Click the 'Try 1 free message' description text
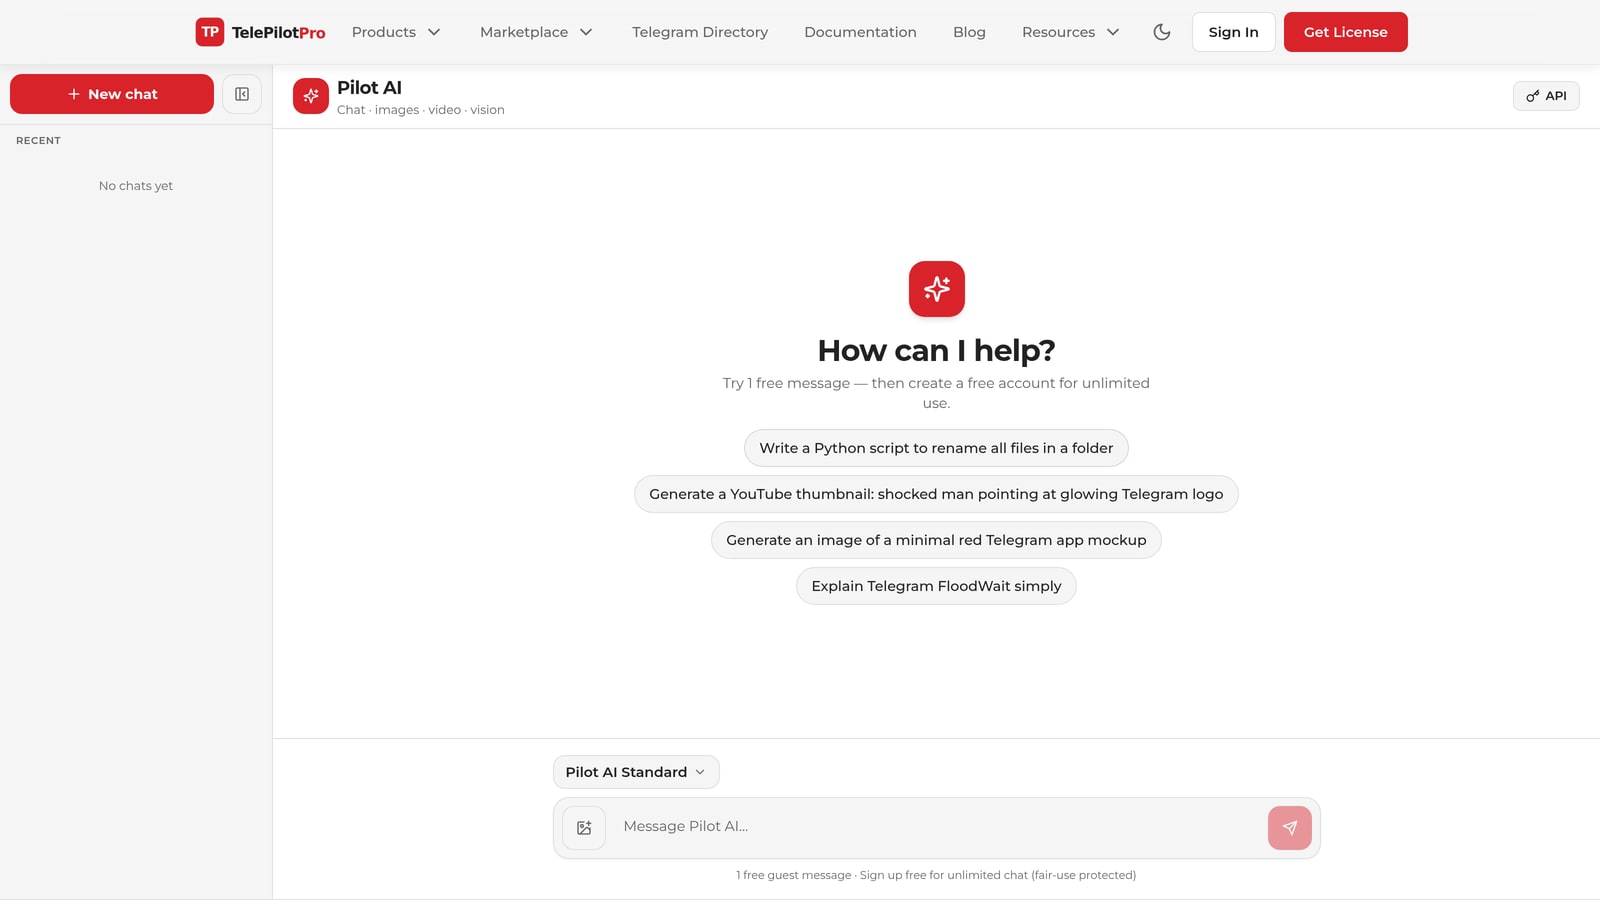 [936, 393]
